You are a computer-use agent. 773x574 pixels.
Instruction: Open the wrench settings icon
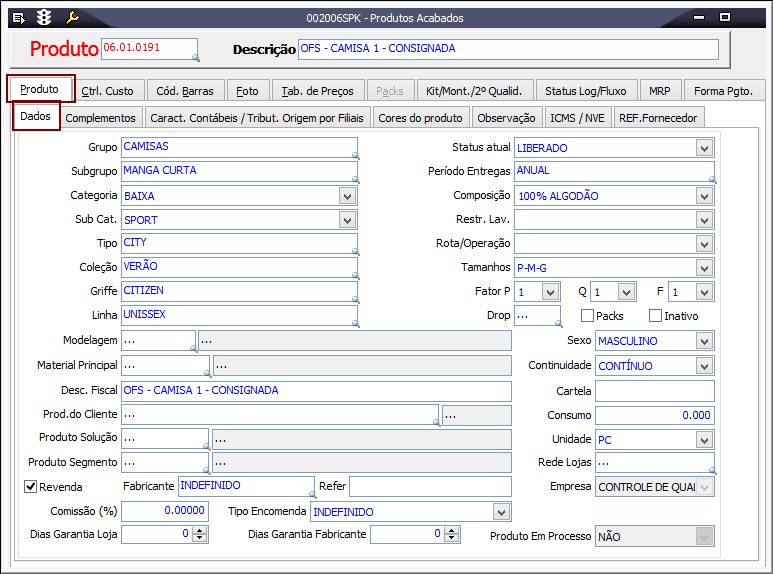(x=71, y=18)
